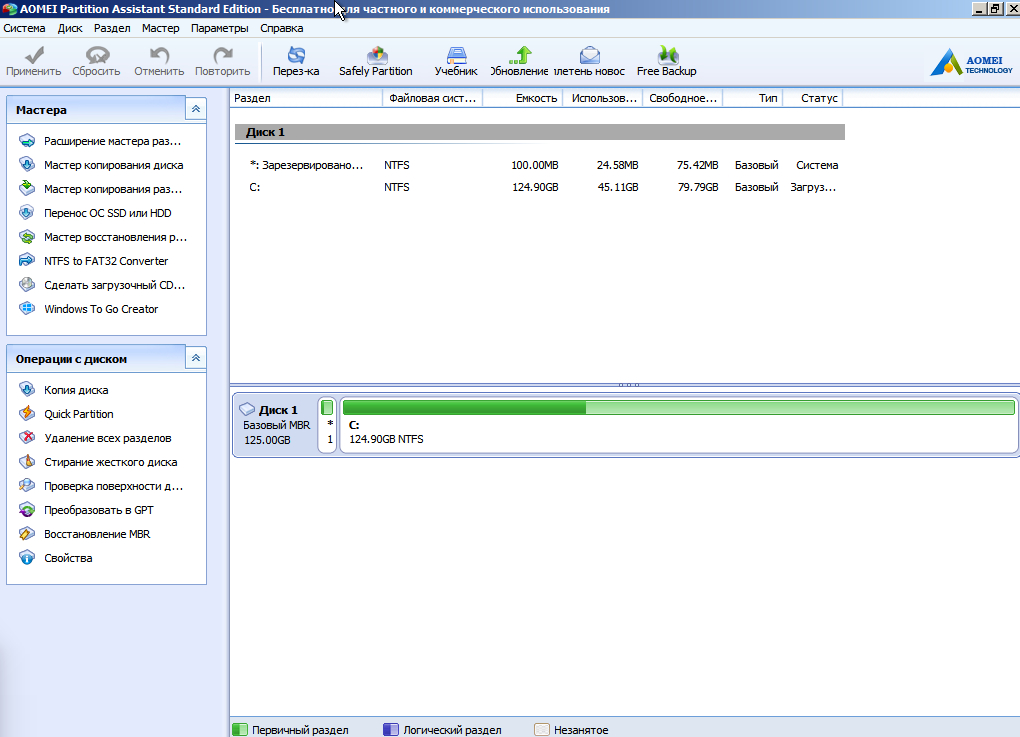This screenshot has width=1020, height=737.
Task: Collapse the Мастера panel
Action: tap(197, 109)
